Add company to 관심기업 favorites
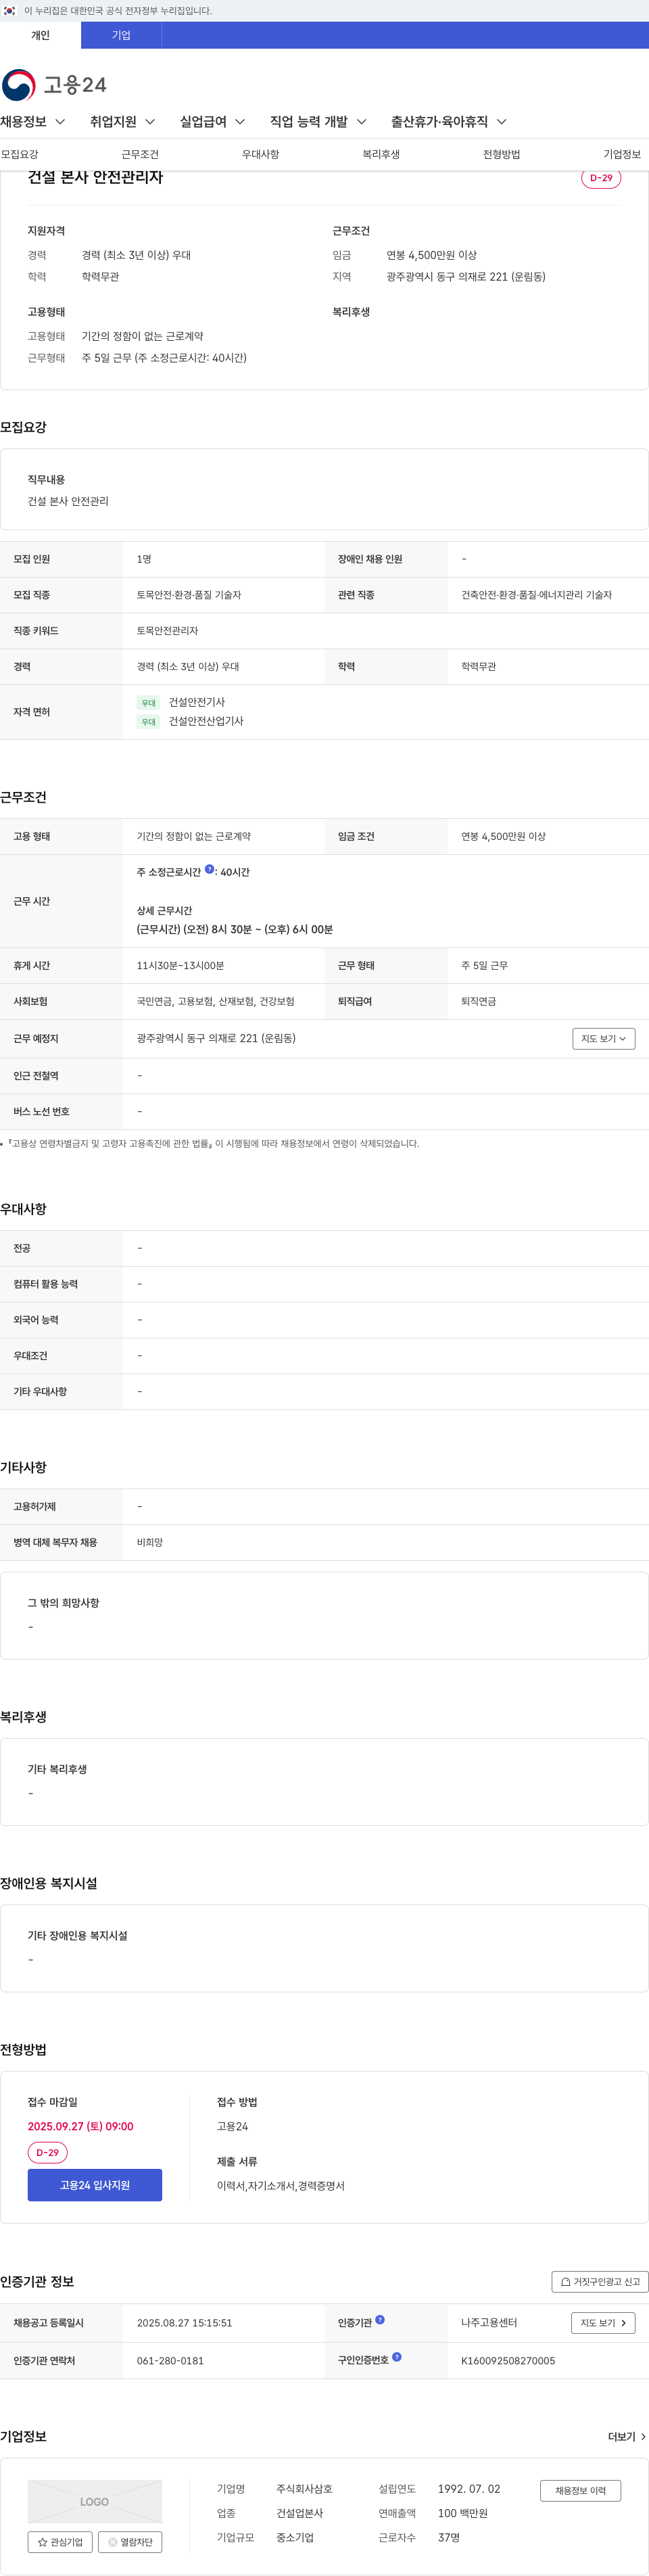Viewport: 649px width, 2576px height. 60,2542
